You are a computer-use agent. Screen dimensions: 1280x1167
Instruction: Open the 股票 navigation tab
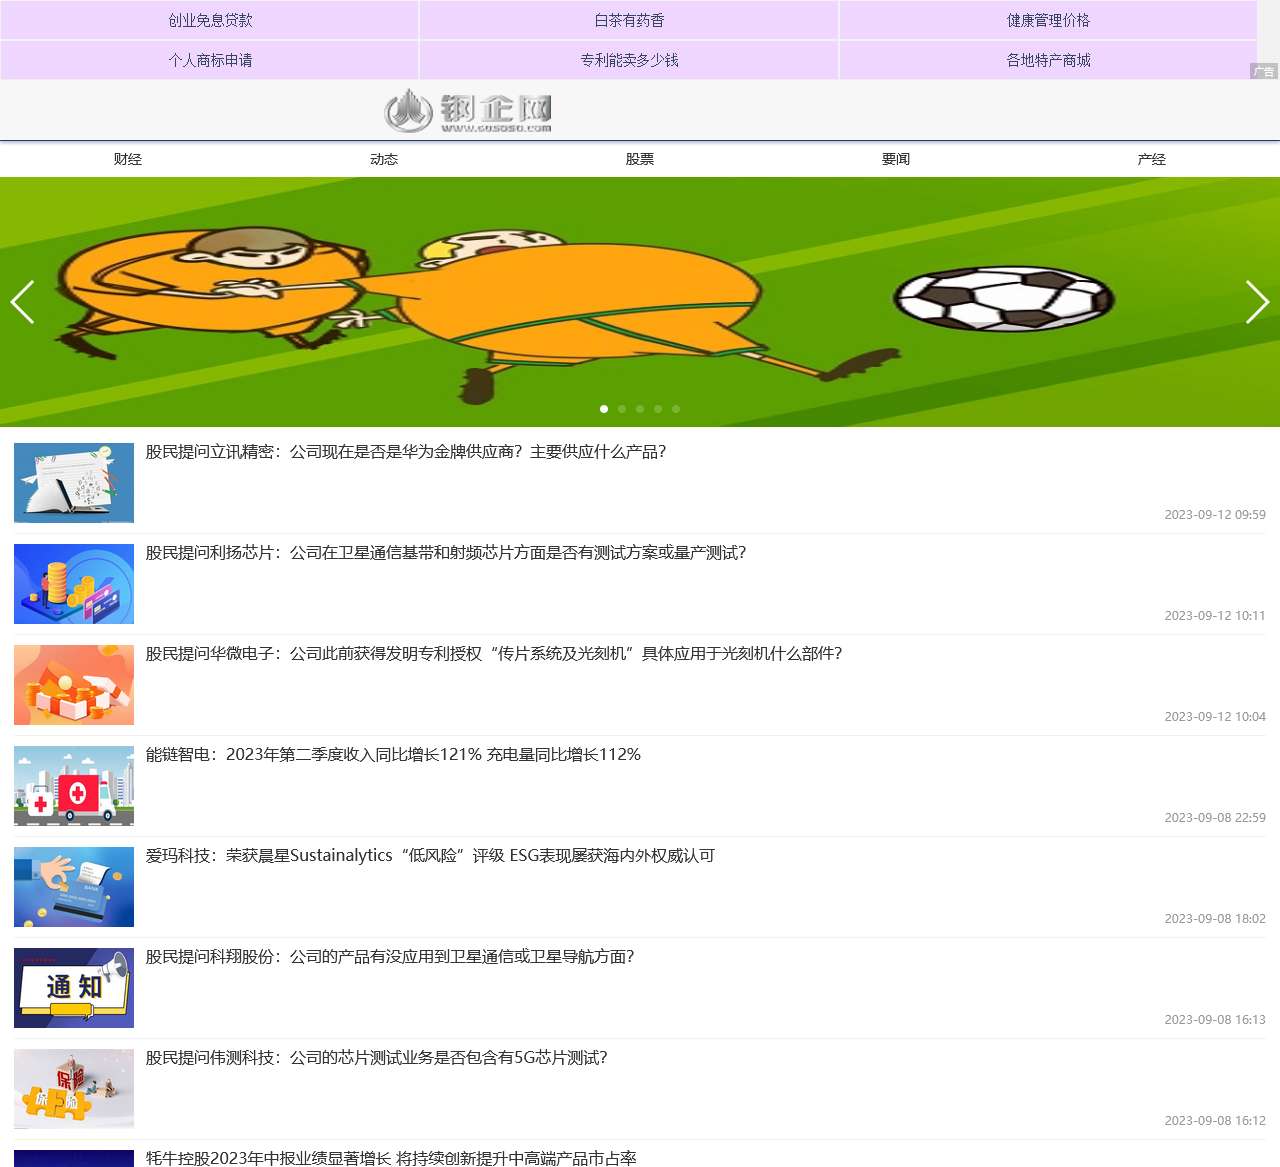click(640, 159)
